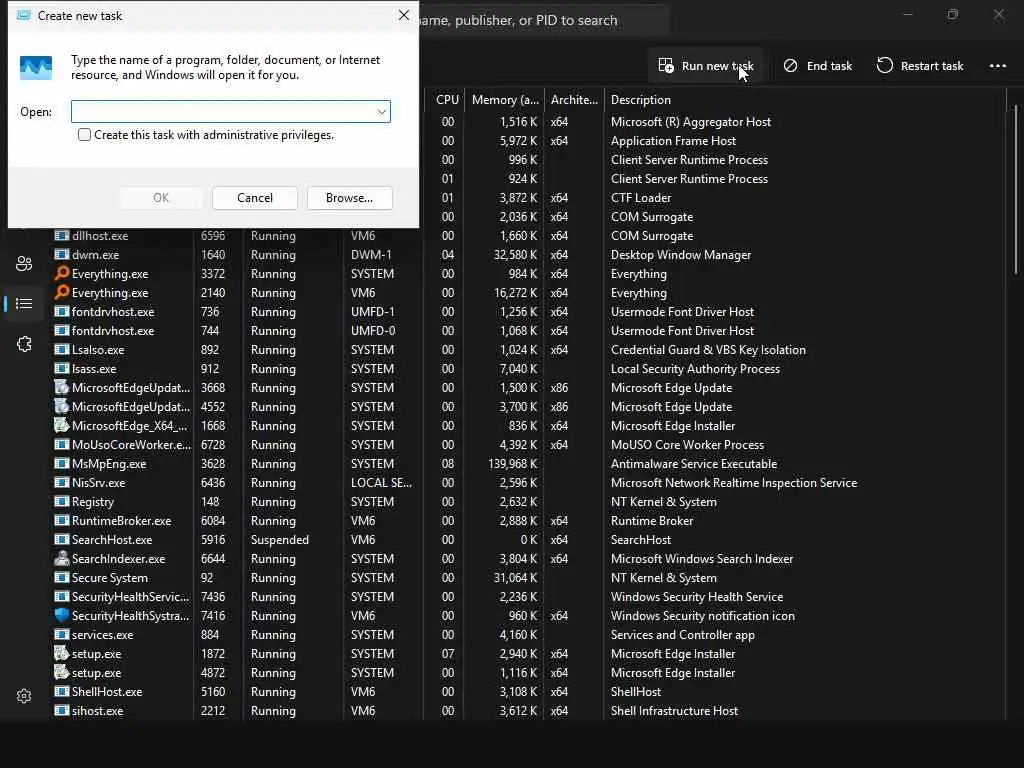Select Everything.exe icon with PID 2140

coord(61,292)
